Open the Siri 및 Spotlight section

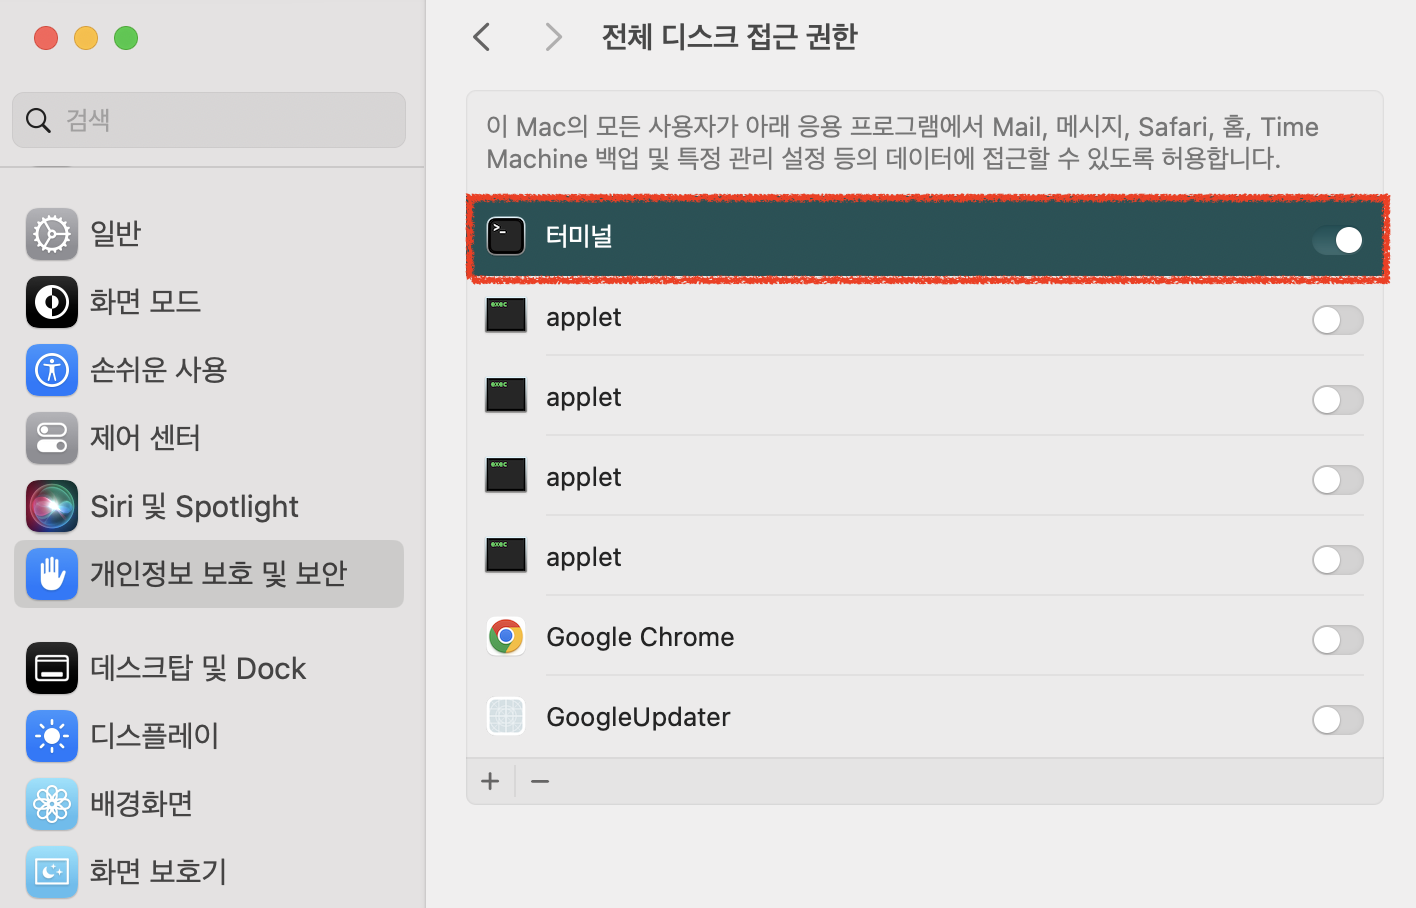coord(209,506)
